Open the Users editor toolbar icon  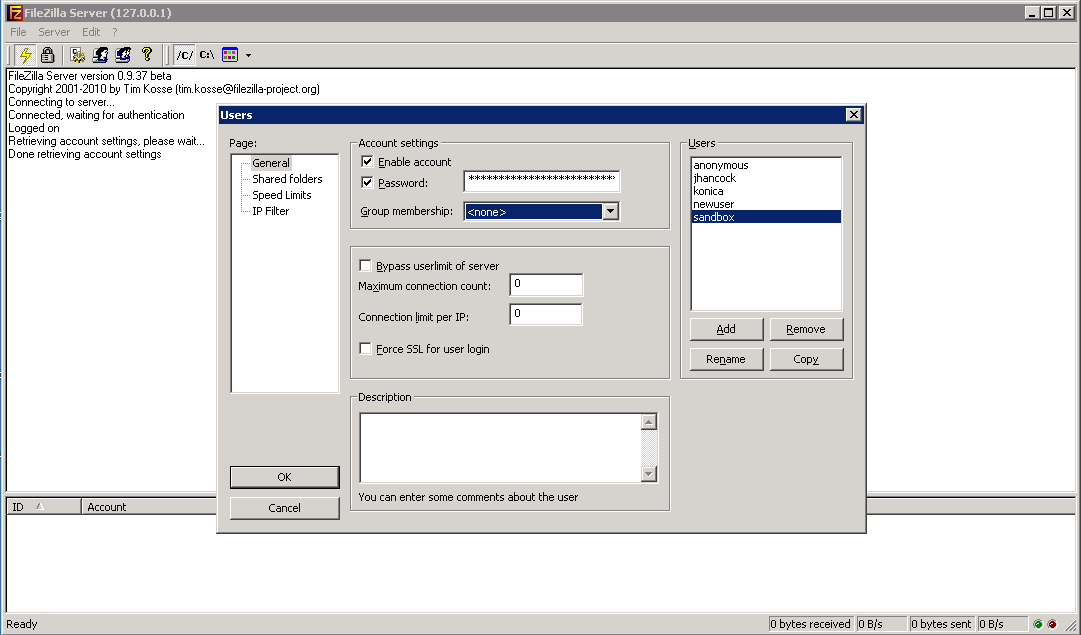101,55
